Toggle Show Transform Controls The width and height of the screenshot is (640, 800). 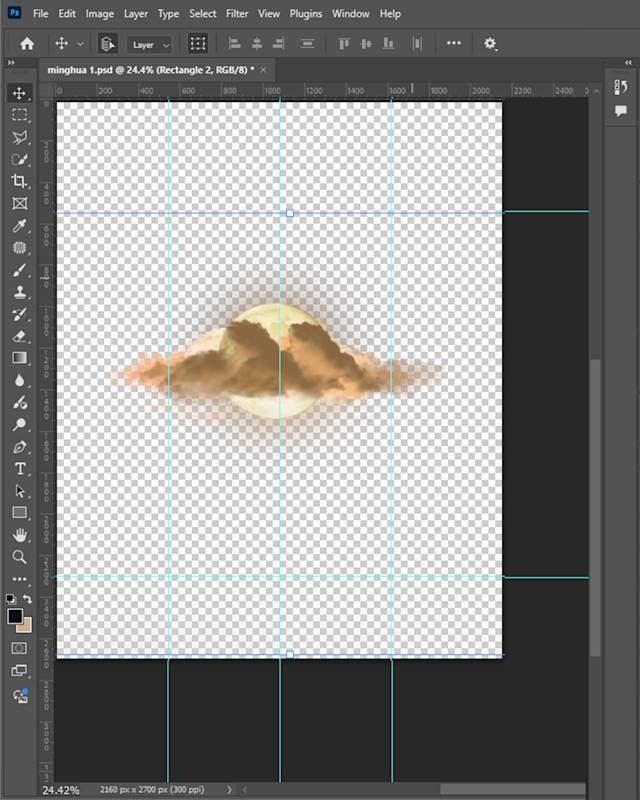(x=198, y=44)
